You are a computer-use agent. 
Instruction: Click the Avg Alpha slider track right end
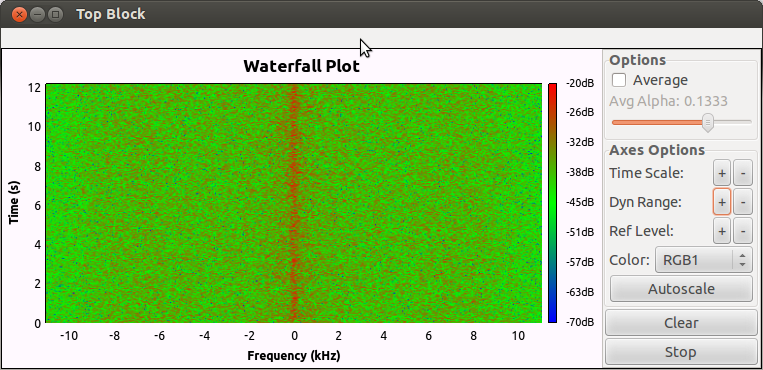[749, 122]
